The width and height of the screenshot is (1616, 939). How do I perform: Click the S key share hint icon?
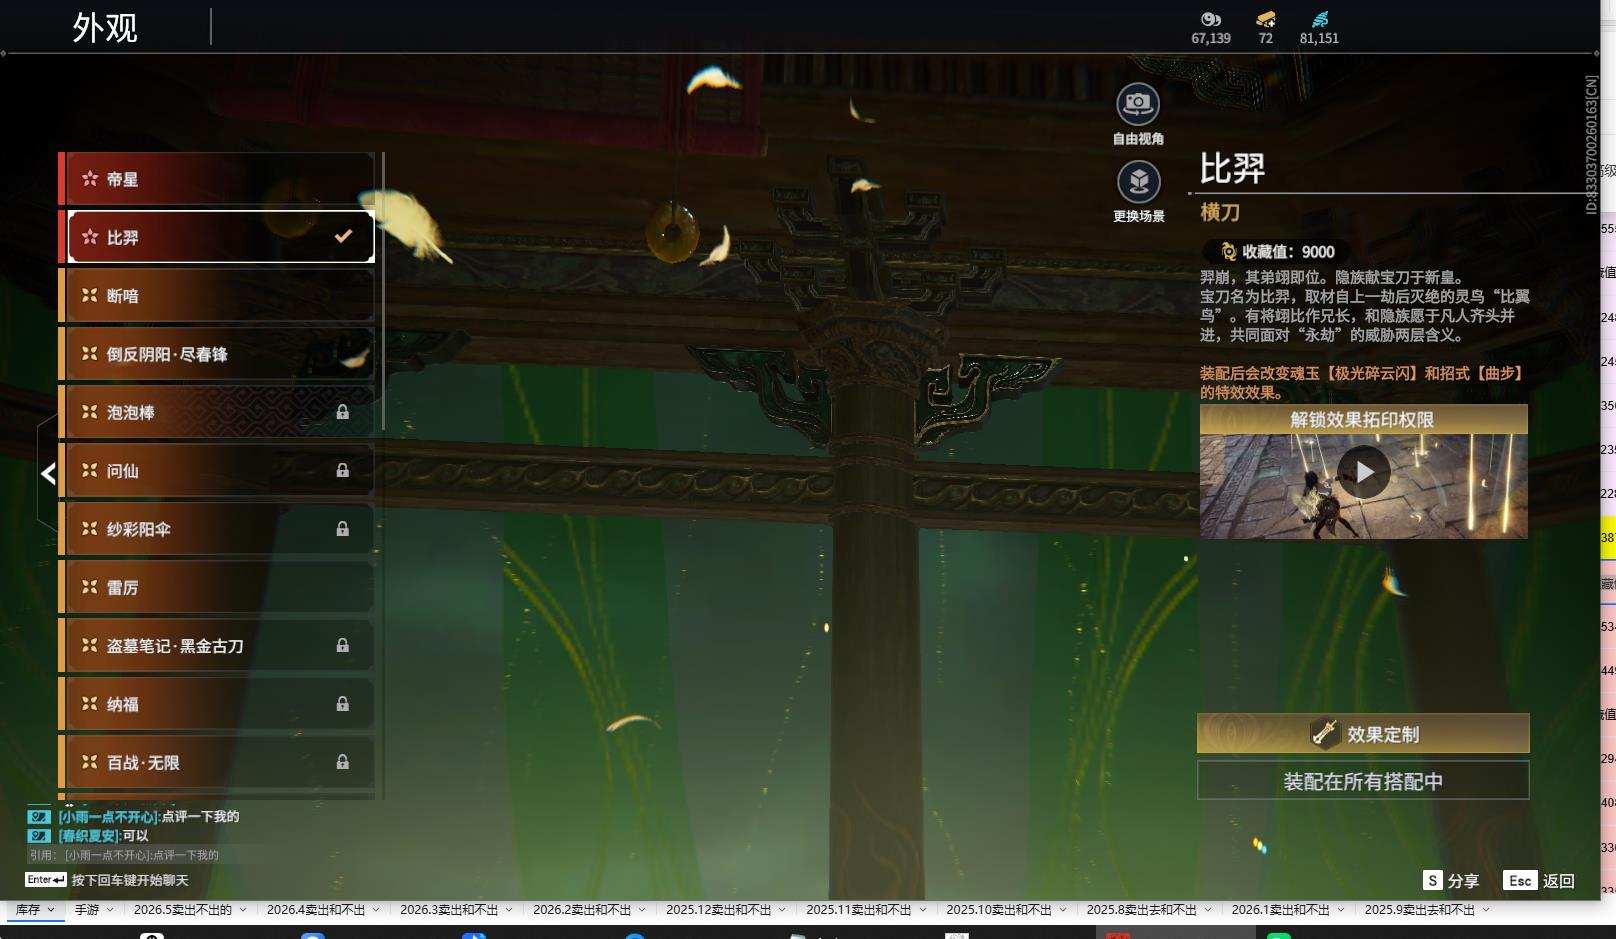1433,880
